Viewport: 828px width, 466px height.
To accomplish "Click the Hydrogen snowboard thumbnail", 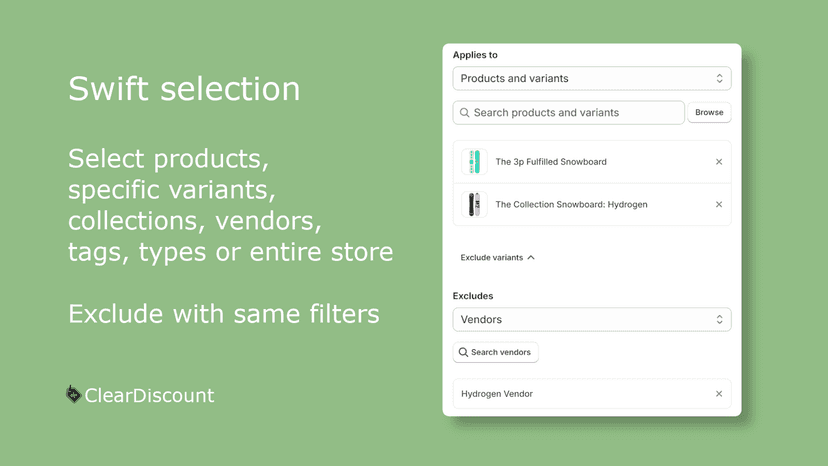I will [x=474, y=204].
